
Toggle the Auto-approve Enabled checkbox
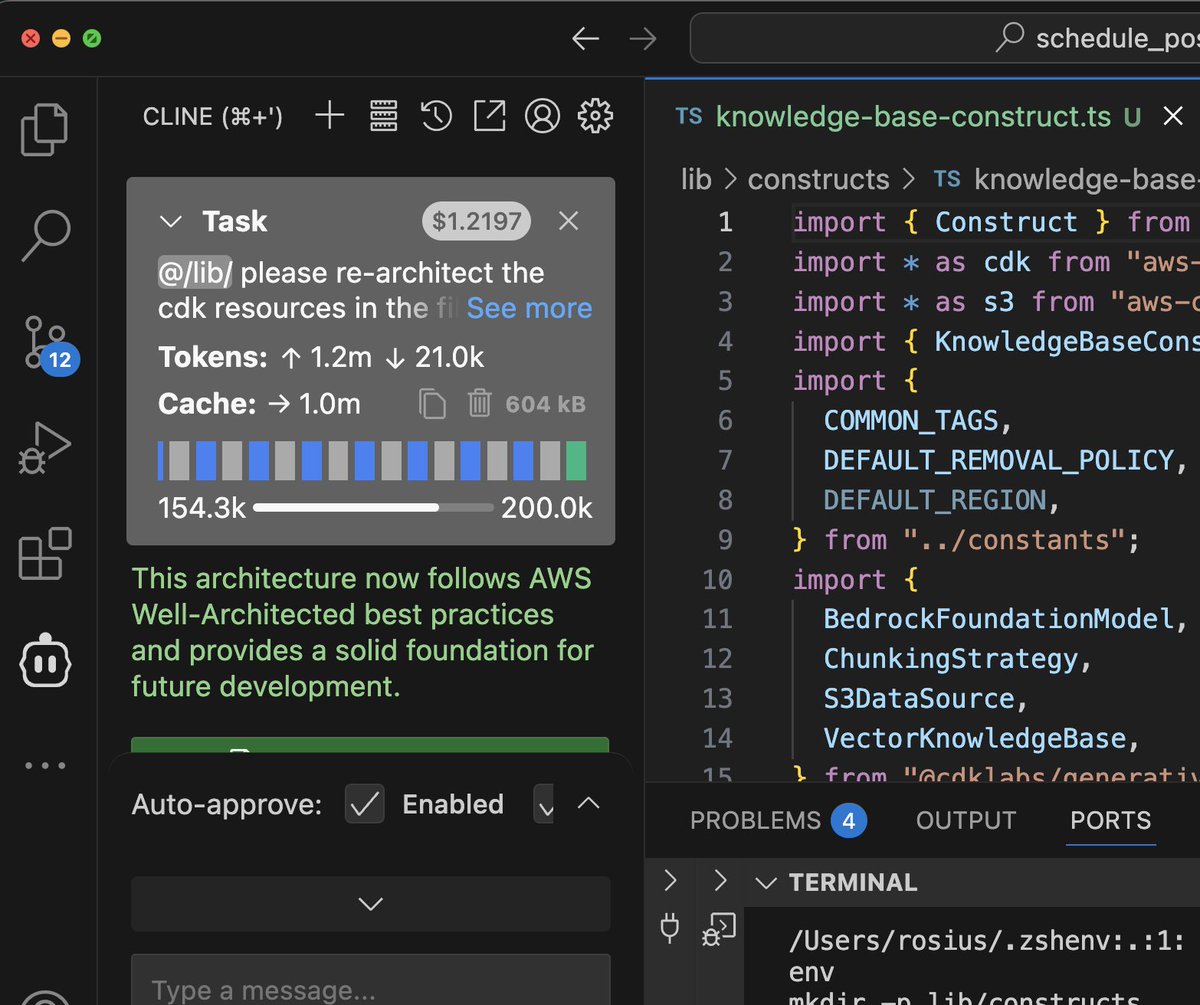click(364, 804)
